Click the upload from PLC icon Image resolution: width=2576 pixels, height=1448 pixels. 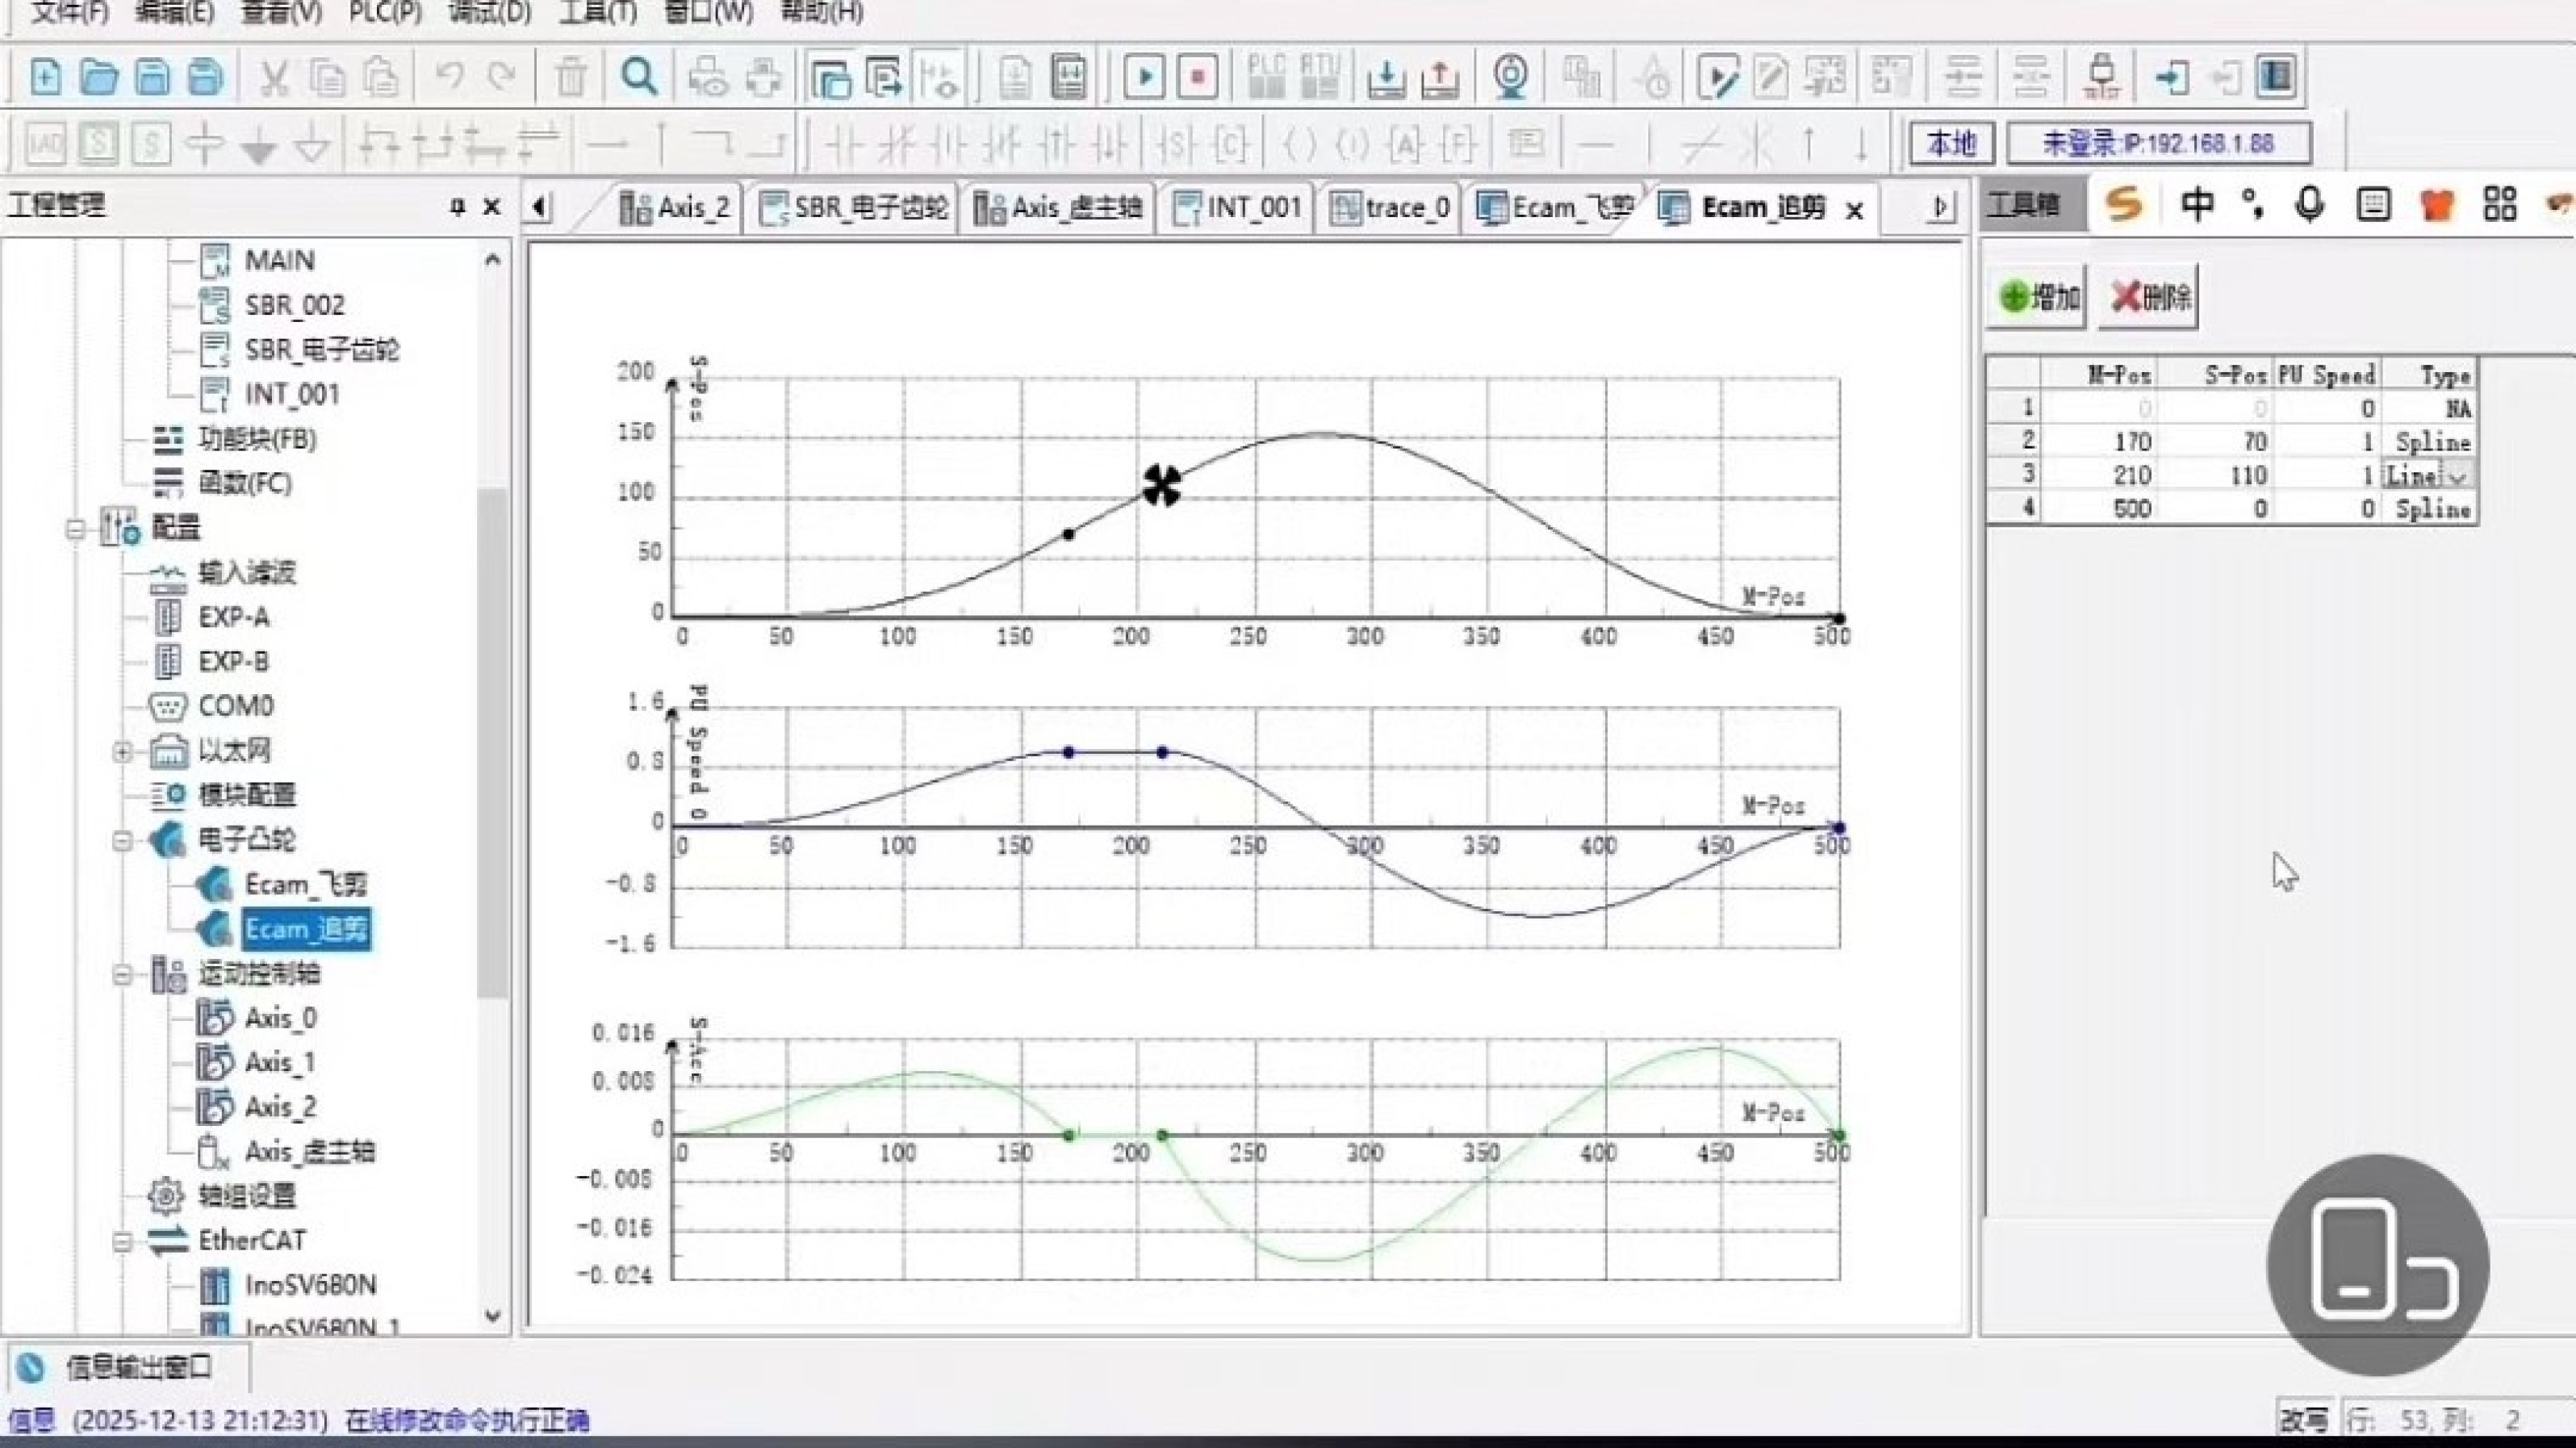(x=1440, y=77)
